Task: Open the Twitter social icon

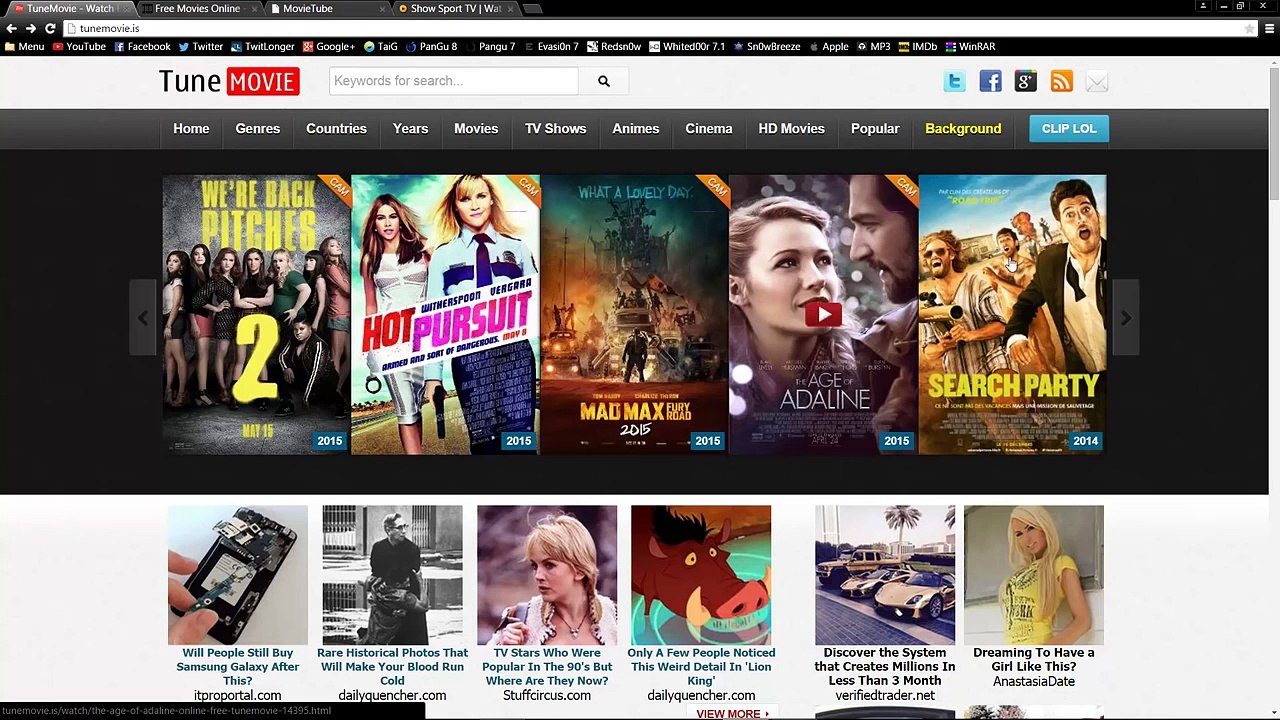Action: (955, 82)
